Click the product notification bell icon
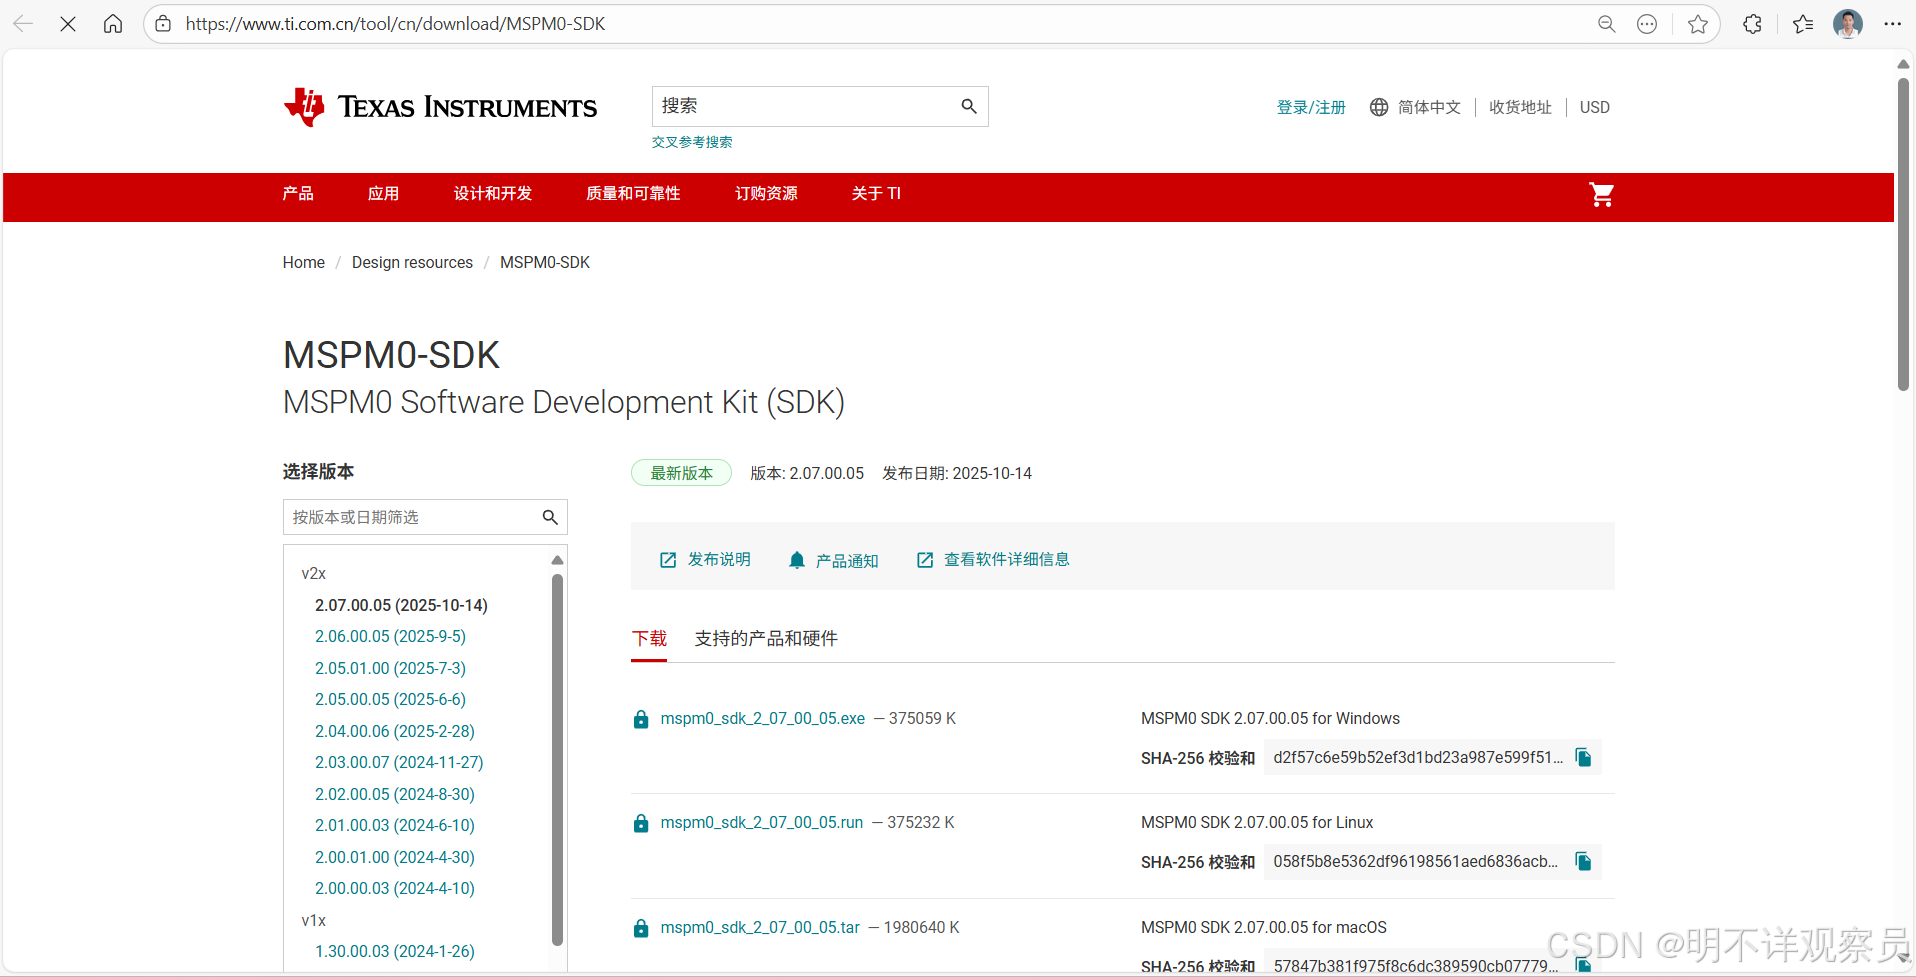The image size is (1916, 977). click(x=797, y=560)
